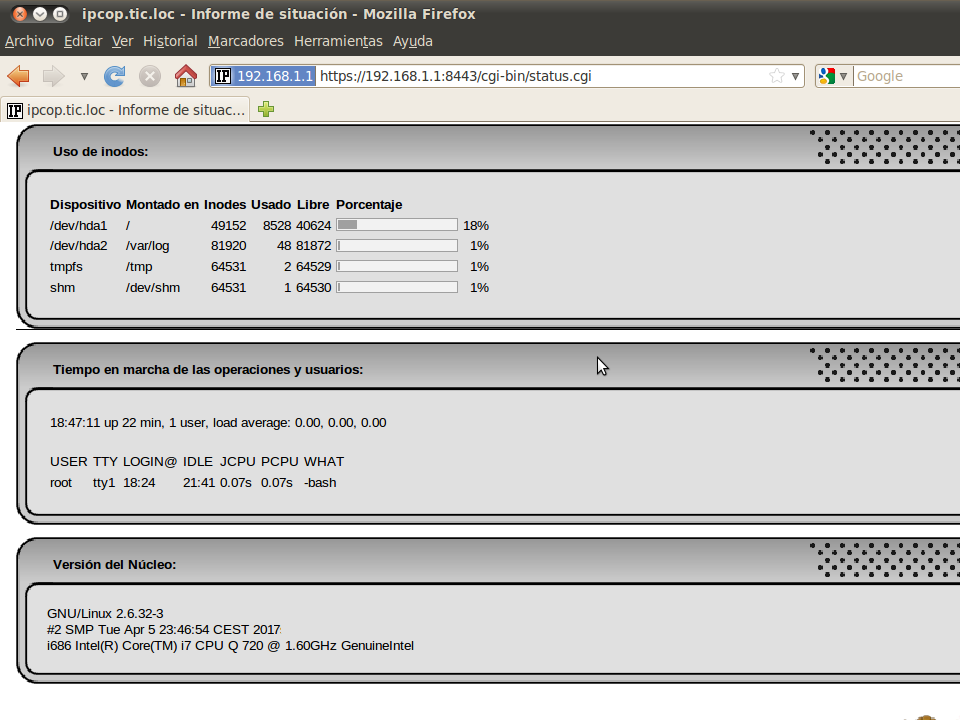Image resolution: width=960 pixels, height=720 pixels.
Task: Click inside the Google search field
Action: point(905,76)
